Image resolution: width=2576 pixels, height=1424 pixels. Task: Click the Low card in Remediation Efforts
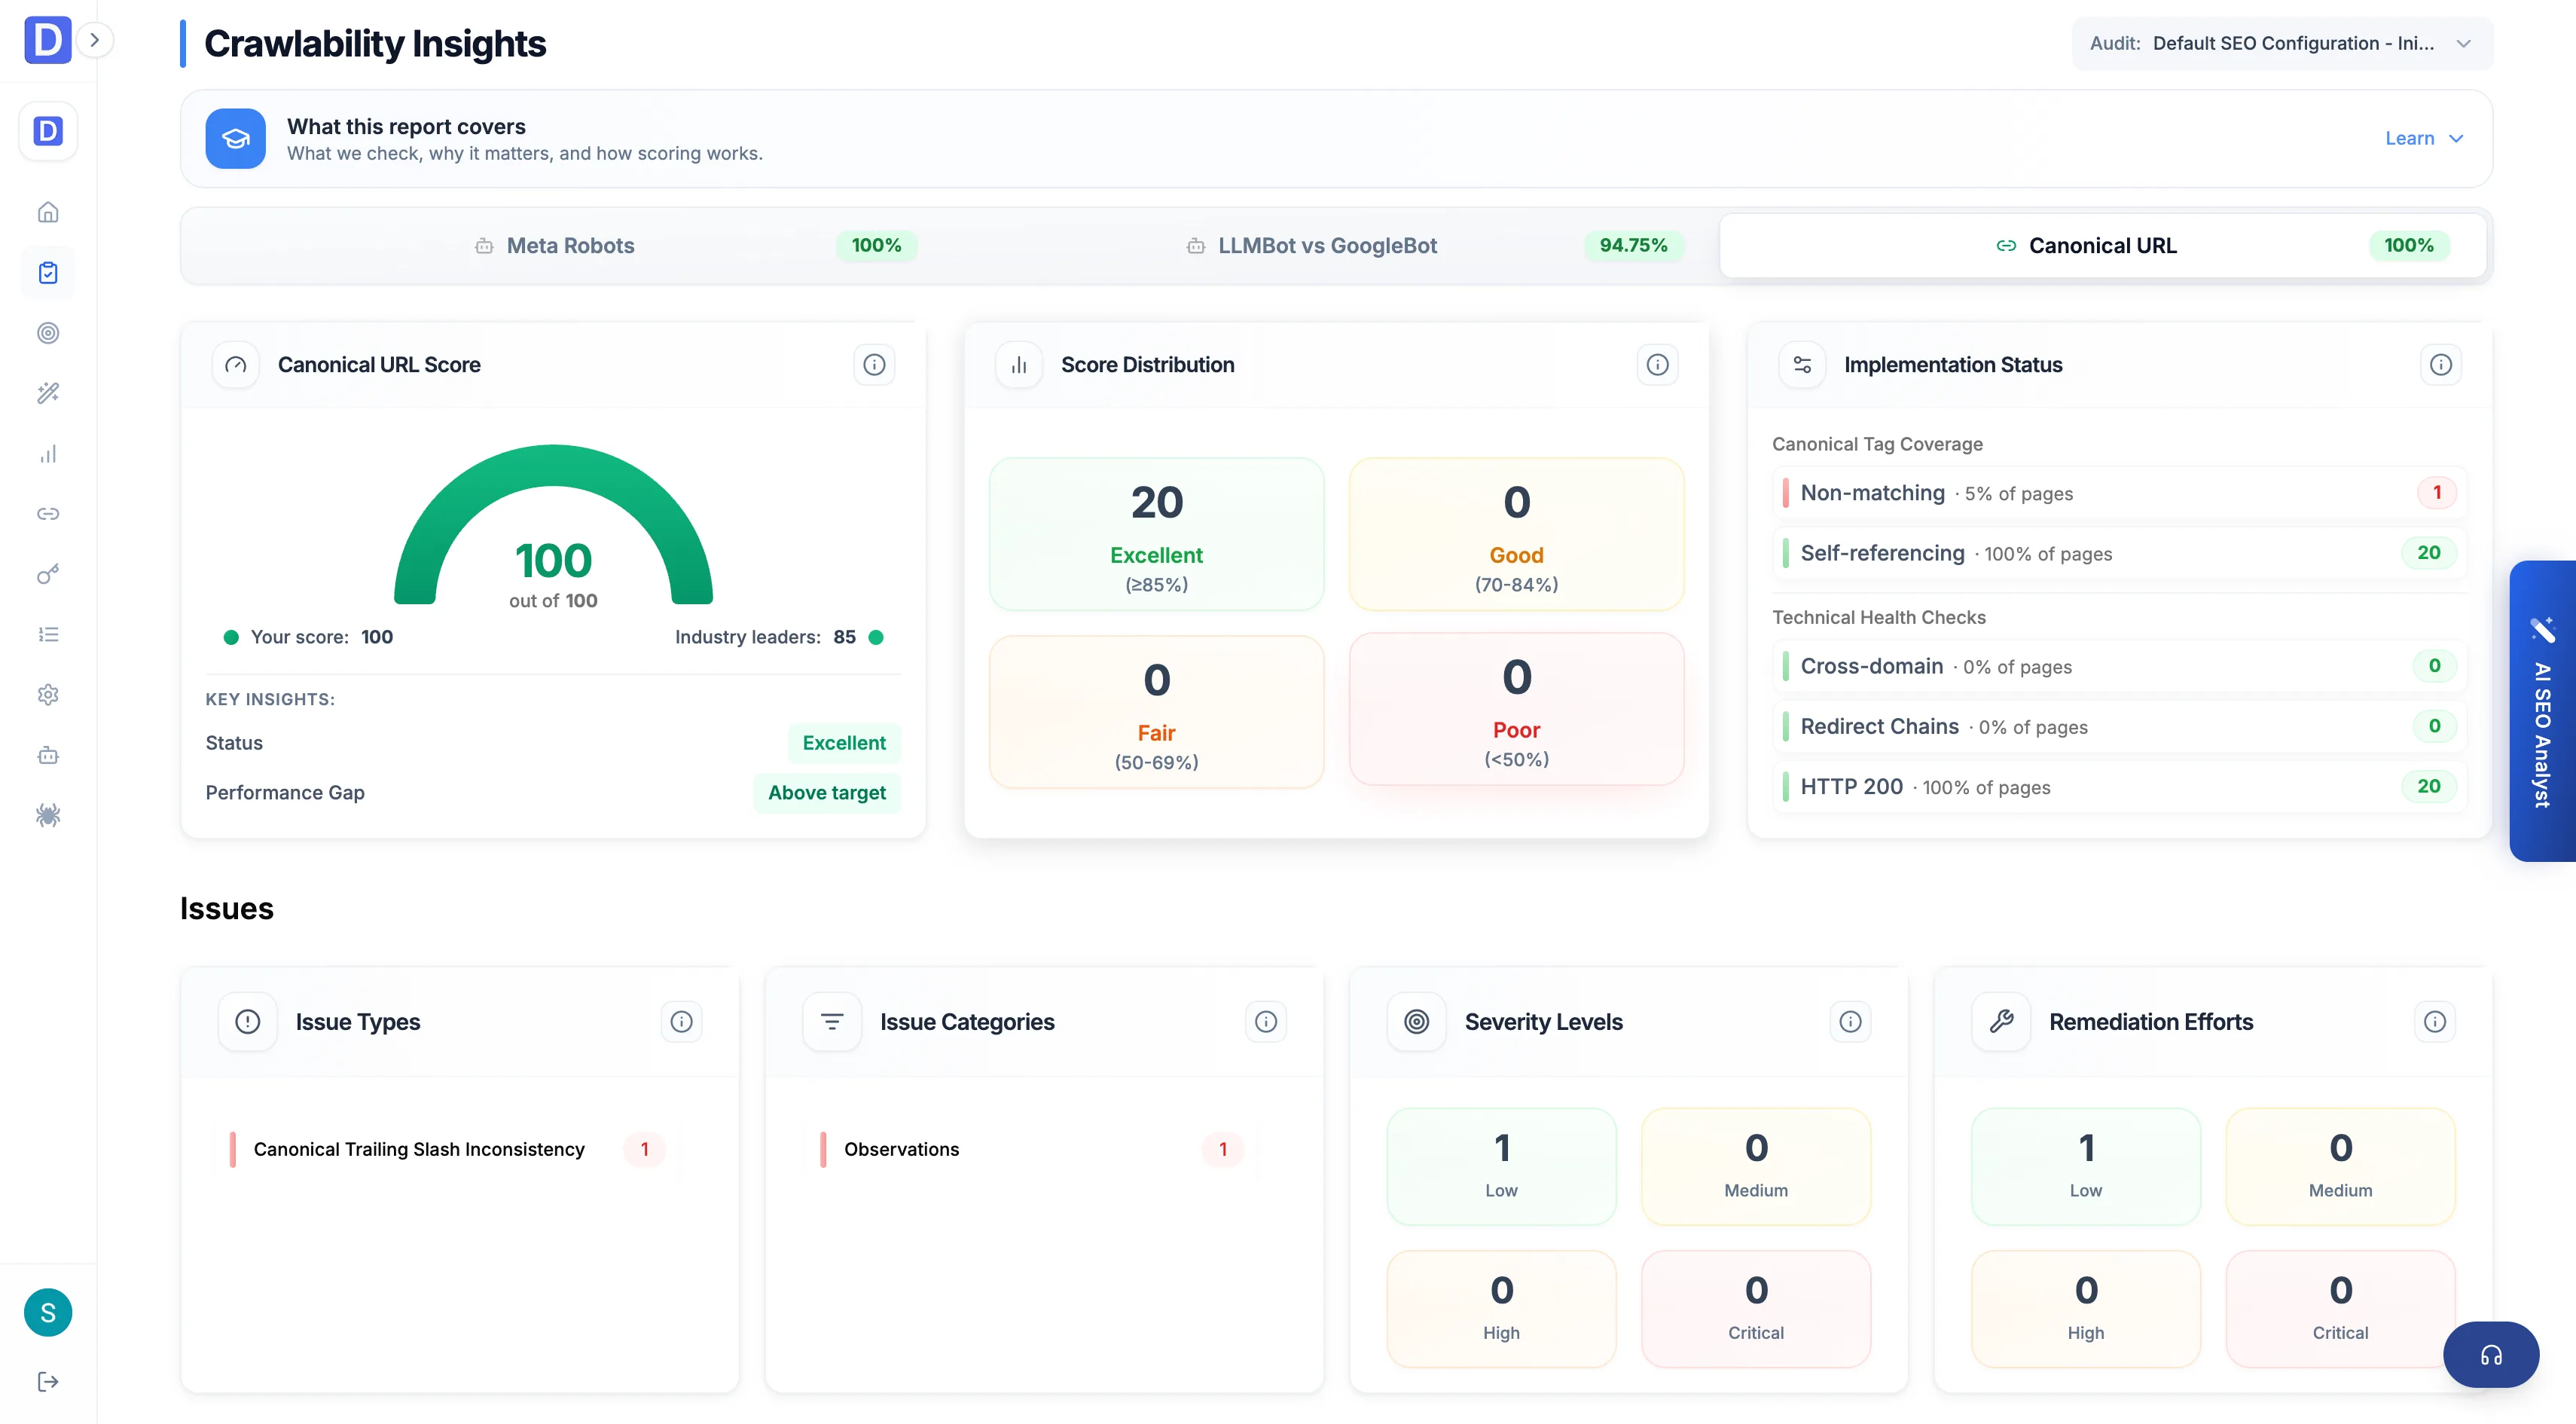tap(2086, 1166)
